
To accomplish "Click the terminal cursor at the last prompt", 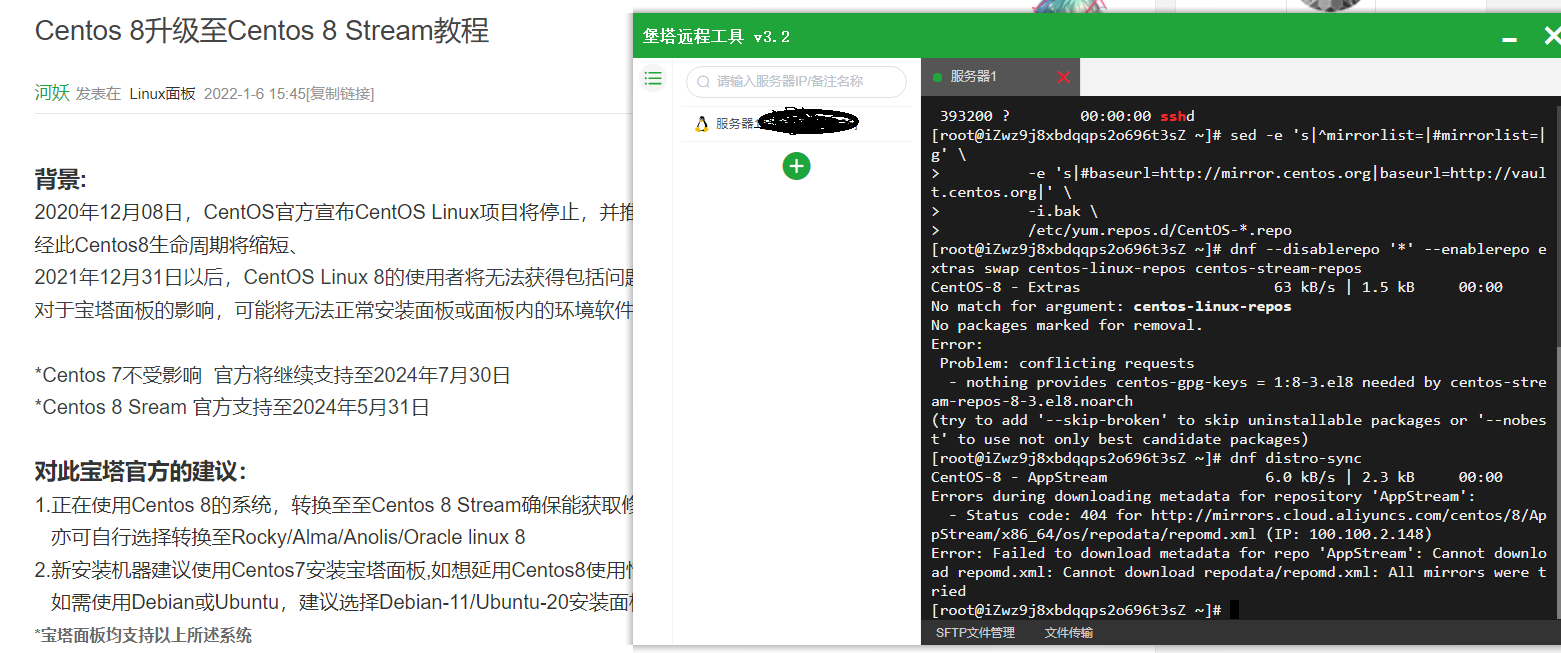I will [1234, 610].
